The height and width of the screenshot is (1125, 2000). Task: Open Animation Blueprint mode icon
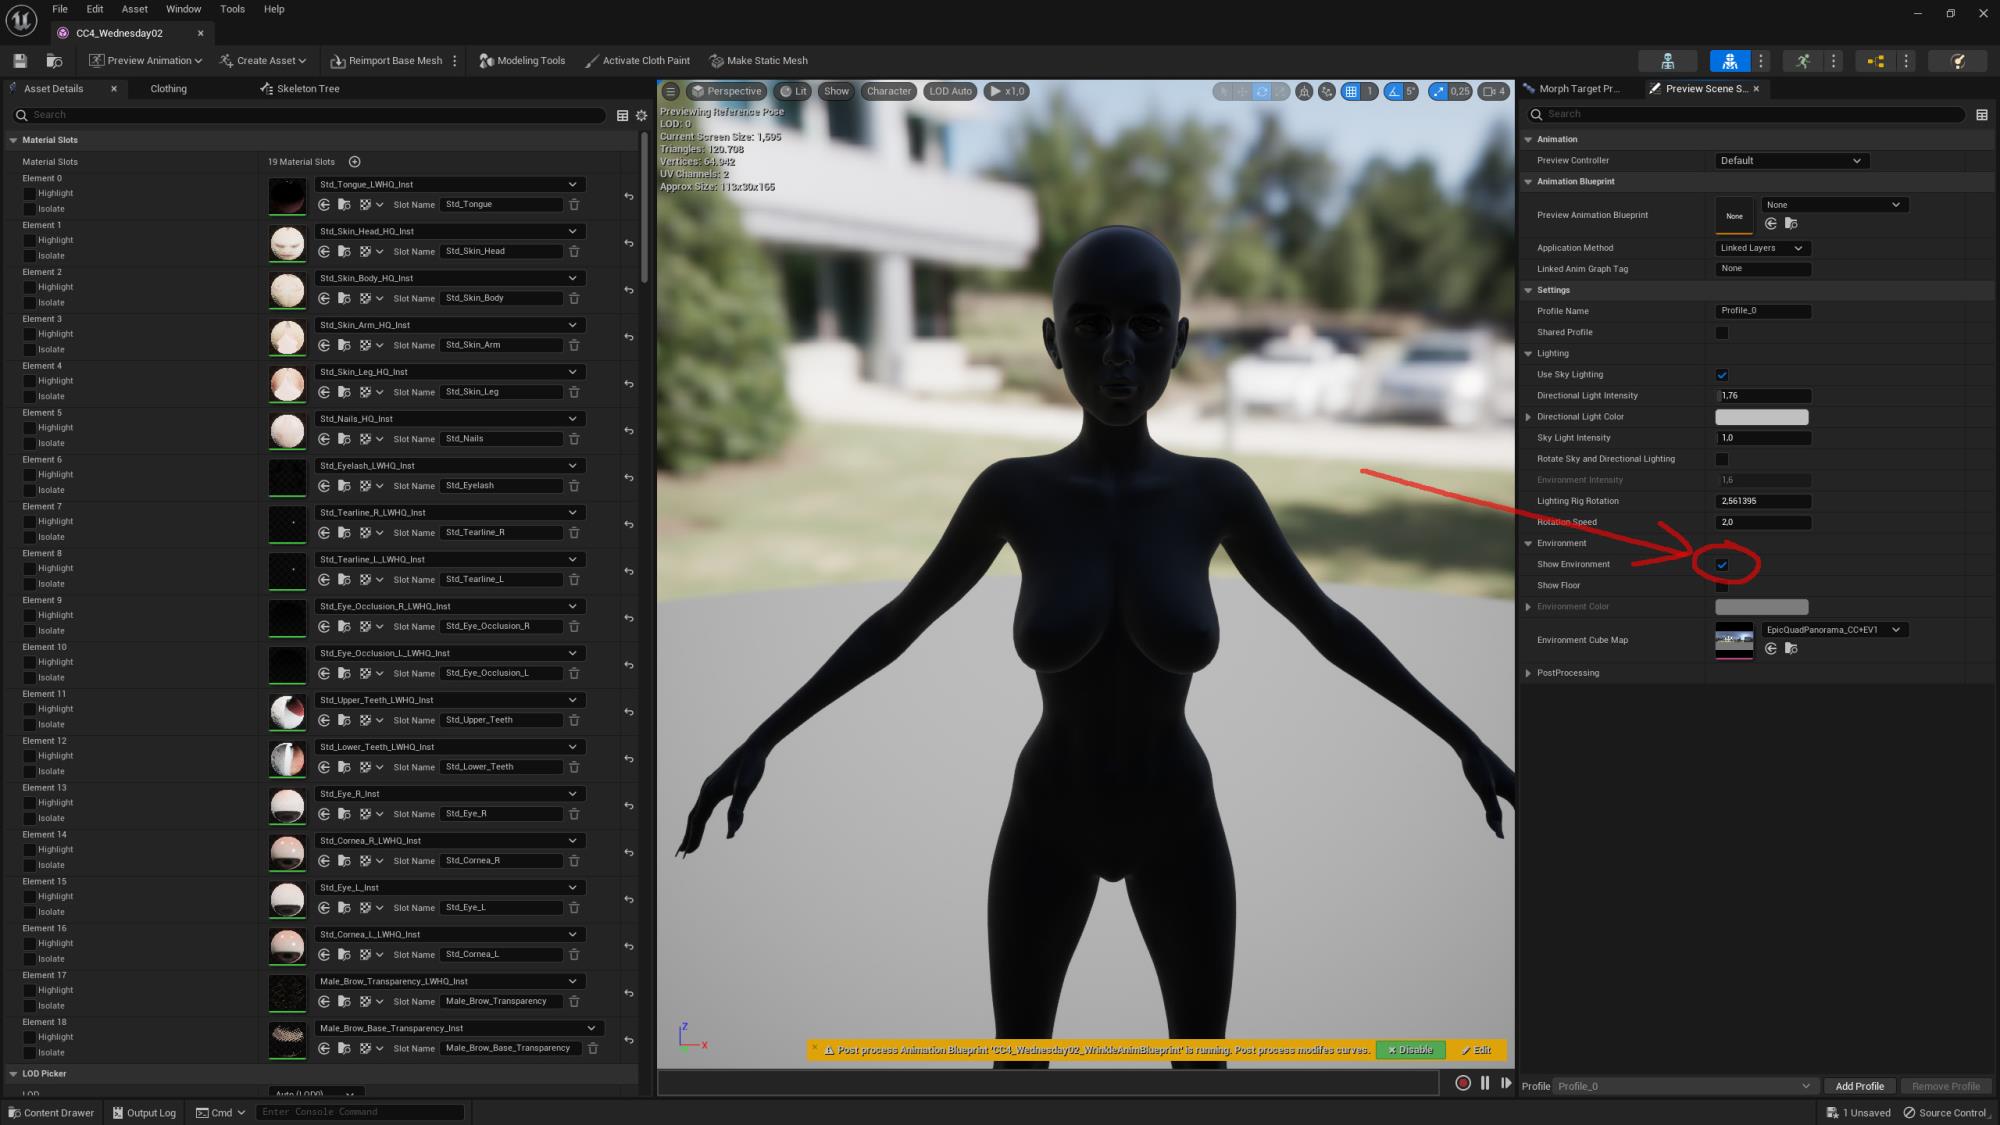(1875, 61)
